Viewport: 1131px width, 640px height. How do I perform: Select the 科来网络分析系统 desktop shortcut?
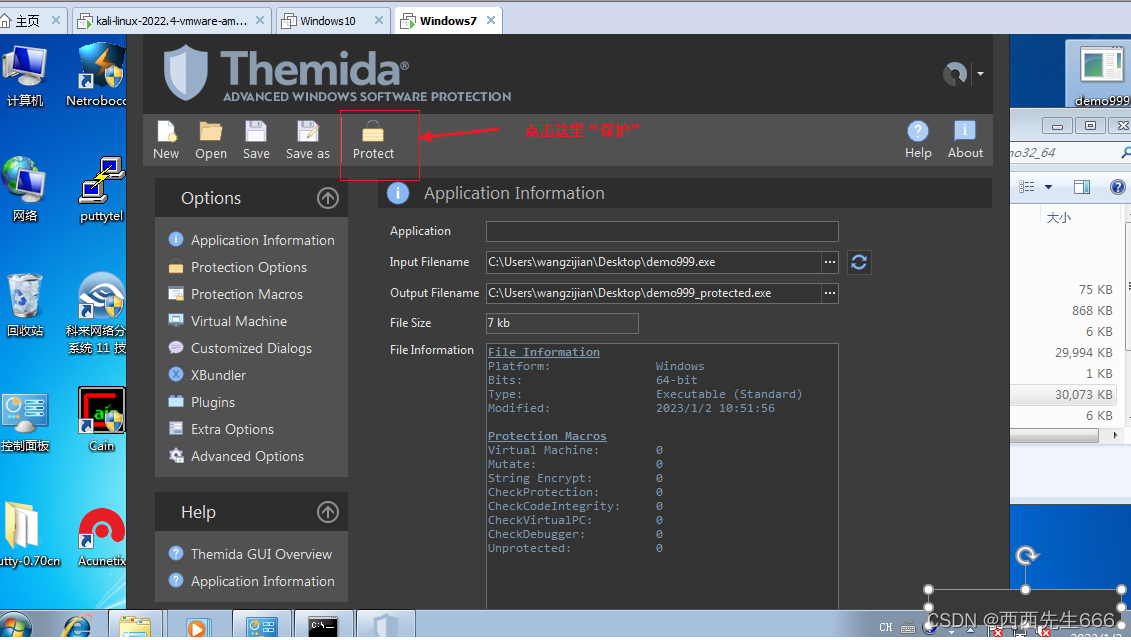[x=97, y=313]
